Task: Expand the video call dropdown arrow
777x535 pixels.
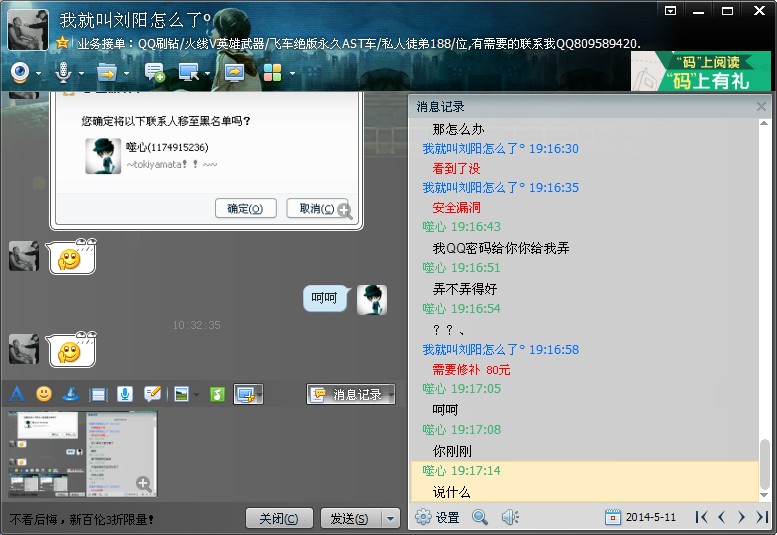Action: click(x=38, y=73)
